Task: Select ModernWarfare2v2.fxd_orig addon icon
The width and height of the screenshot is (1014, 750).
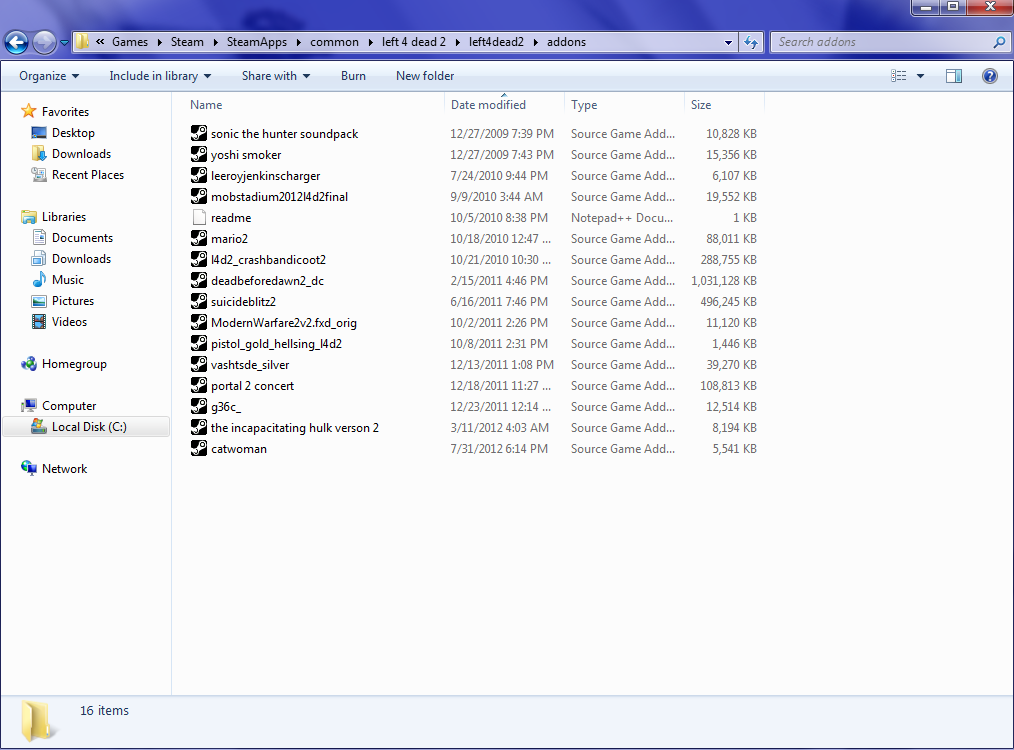Action: coord(199,323)
